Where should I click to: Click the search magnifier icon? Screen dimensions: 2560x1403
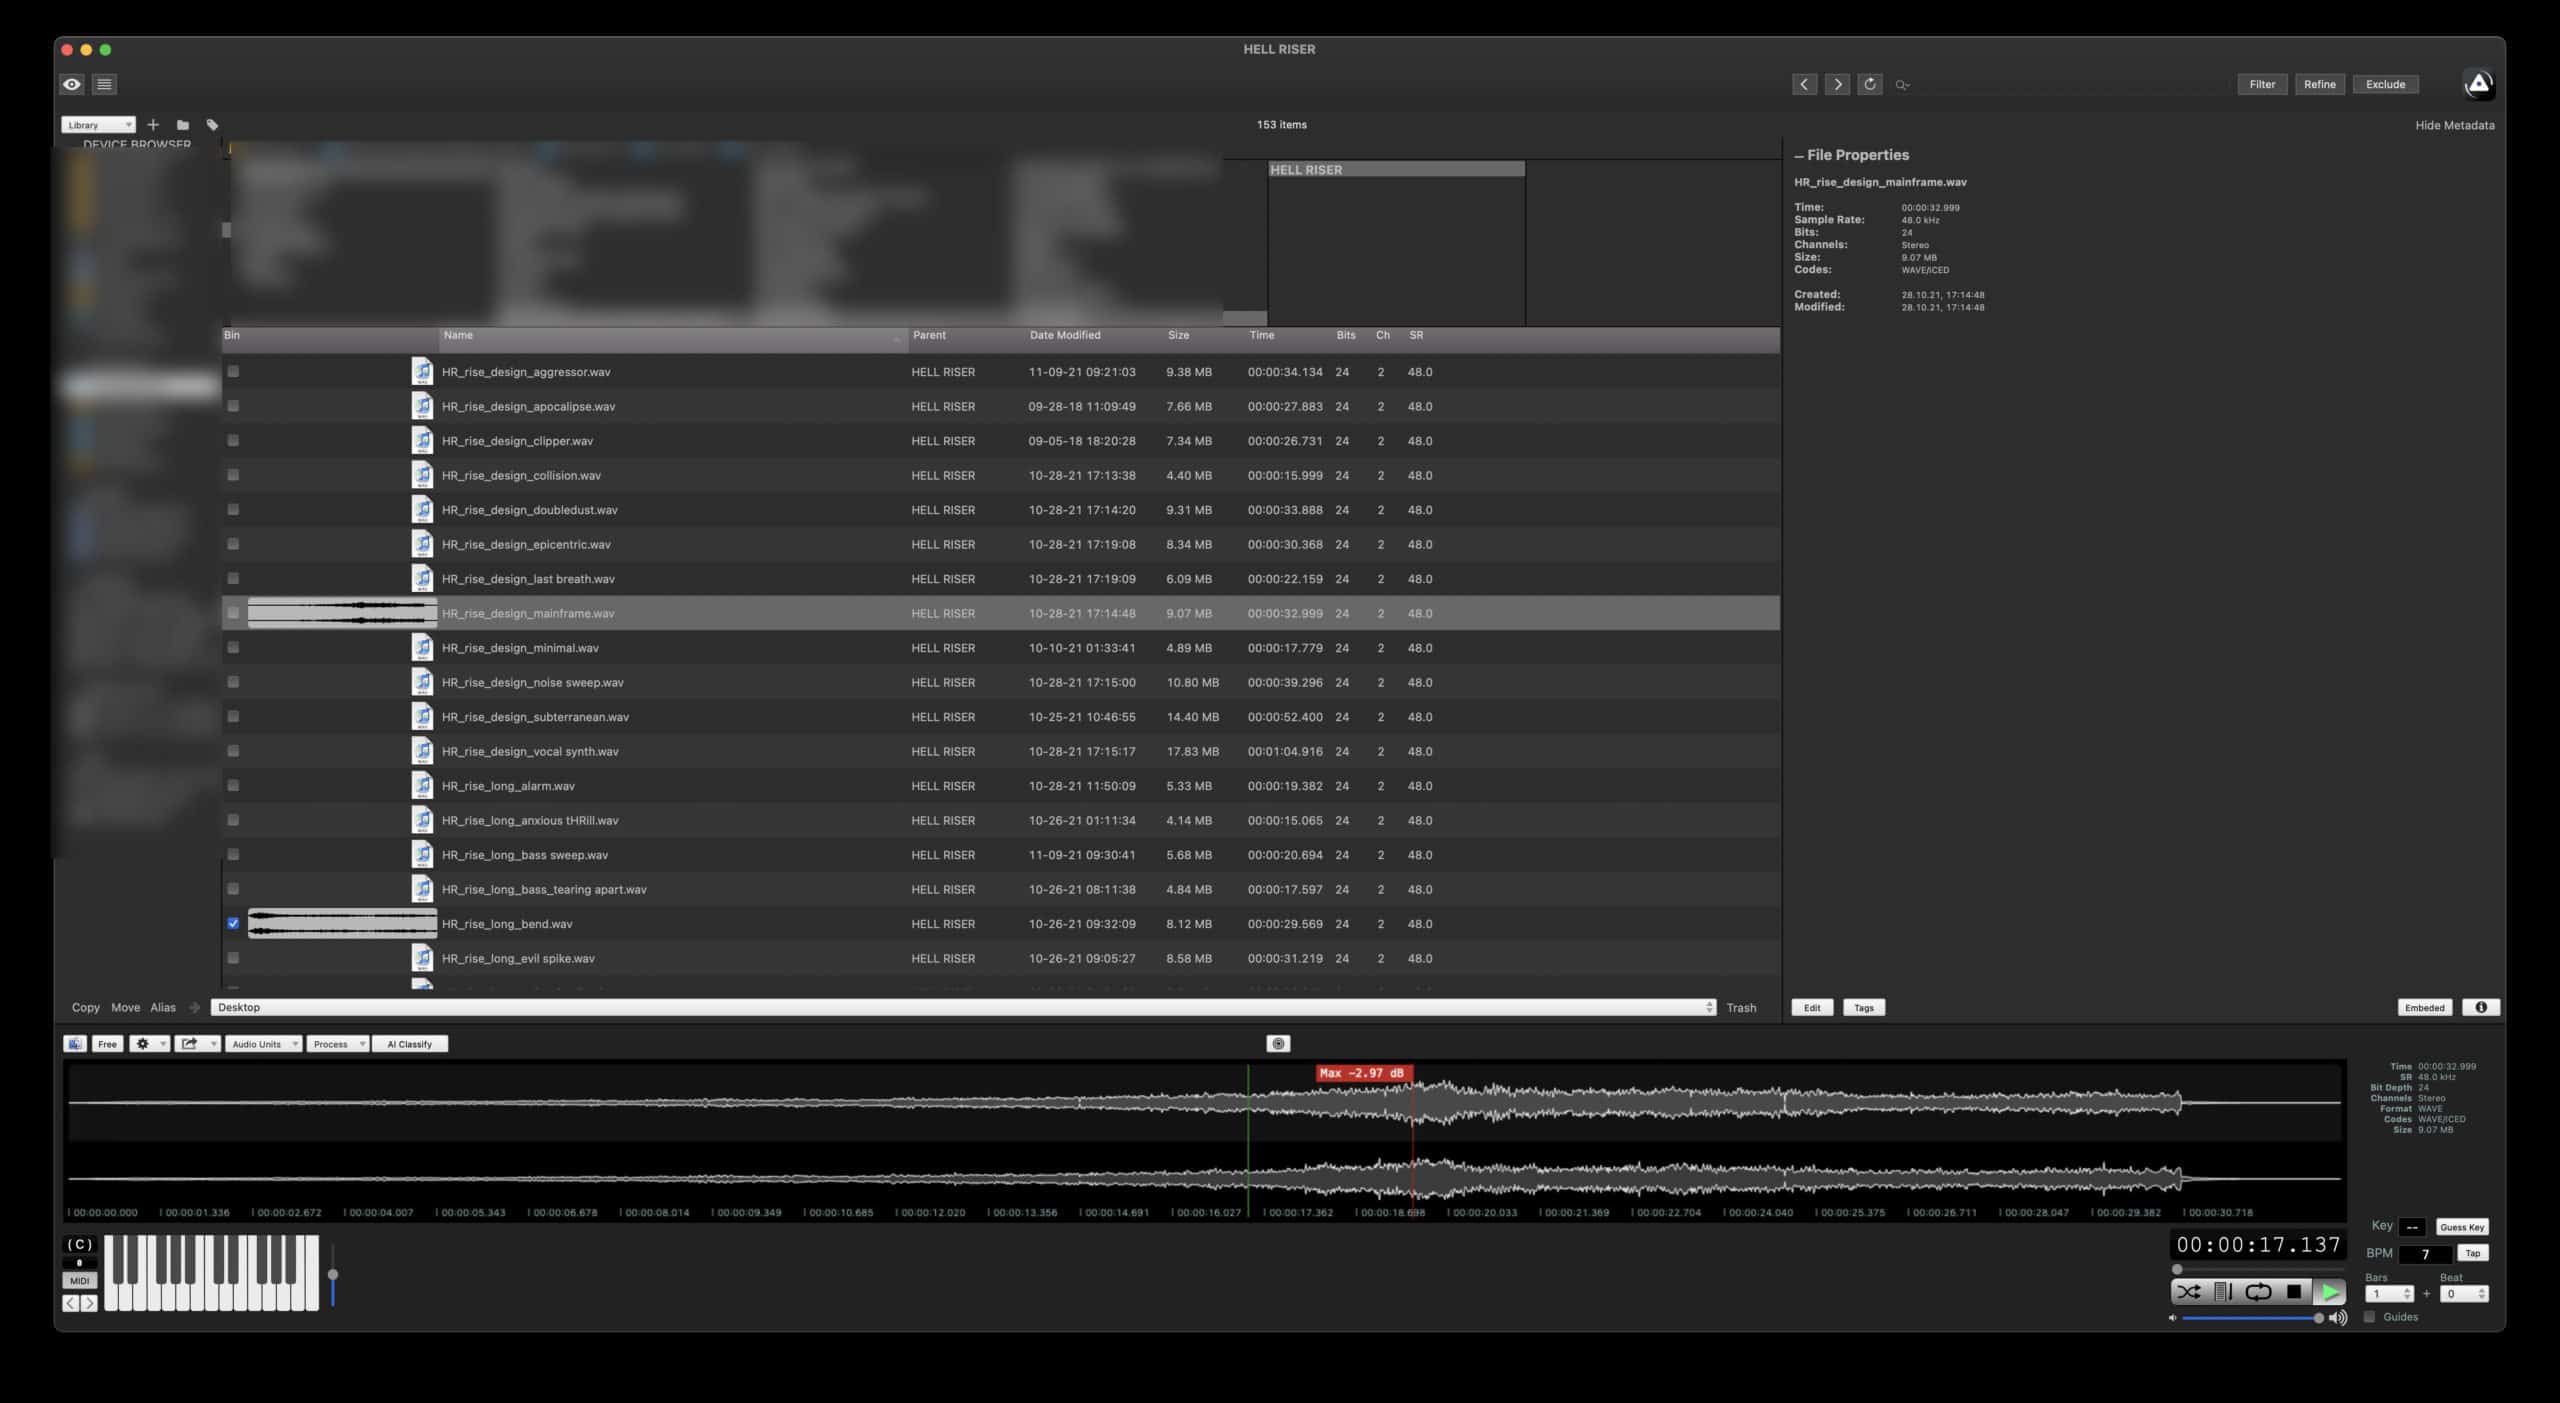(1902, 85)
